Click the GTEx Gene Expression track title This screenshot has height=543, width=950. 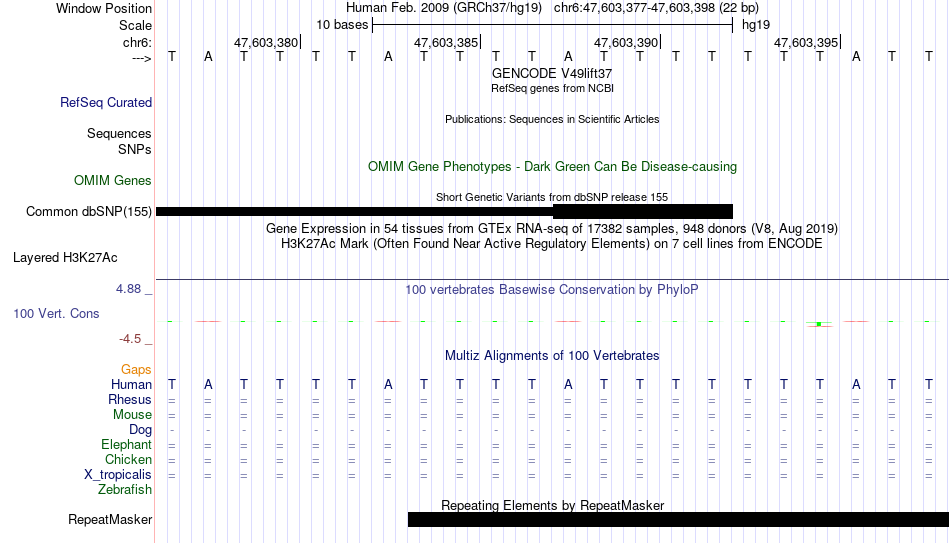pyautogui.click(x=552, y=228)
